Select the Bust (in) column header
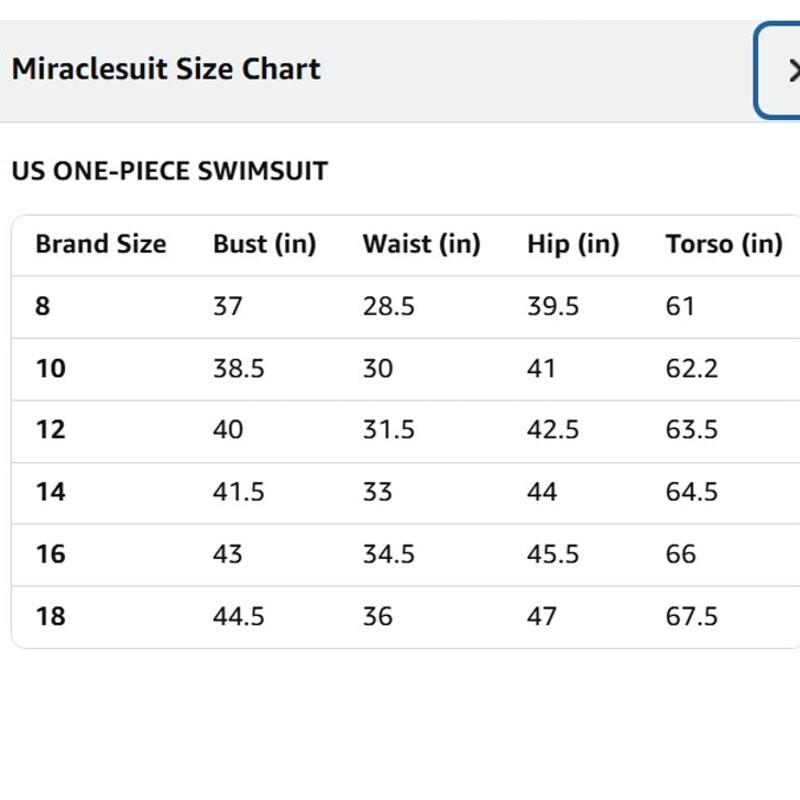800x800 pixels. (x=264, y=244)
